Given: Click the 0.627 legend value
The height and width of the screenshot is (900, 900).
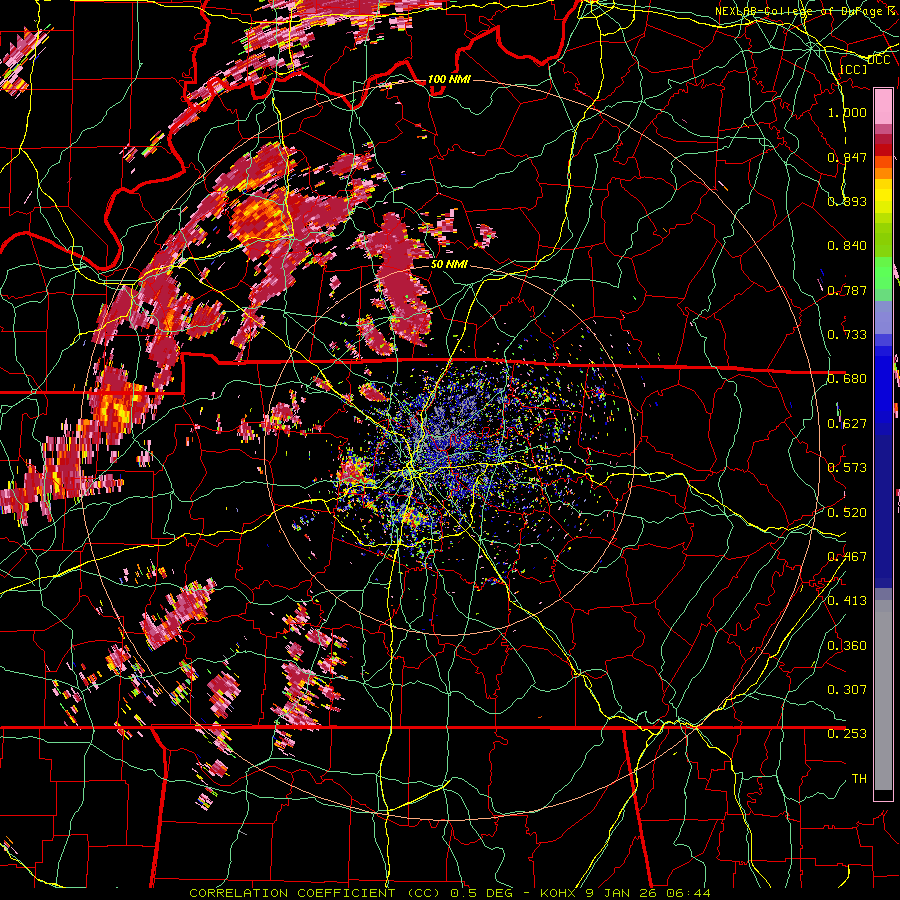Looking at the screenshot, I should pos(847,424).
